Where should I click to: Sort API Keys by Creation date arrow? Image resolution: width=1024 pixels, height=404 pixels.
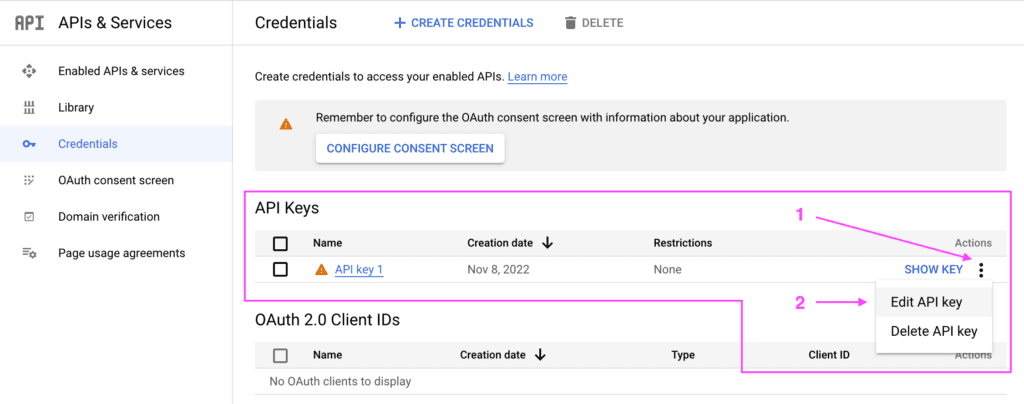point(547,243)
